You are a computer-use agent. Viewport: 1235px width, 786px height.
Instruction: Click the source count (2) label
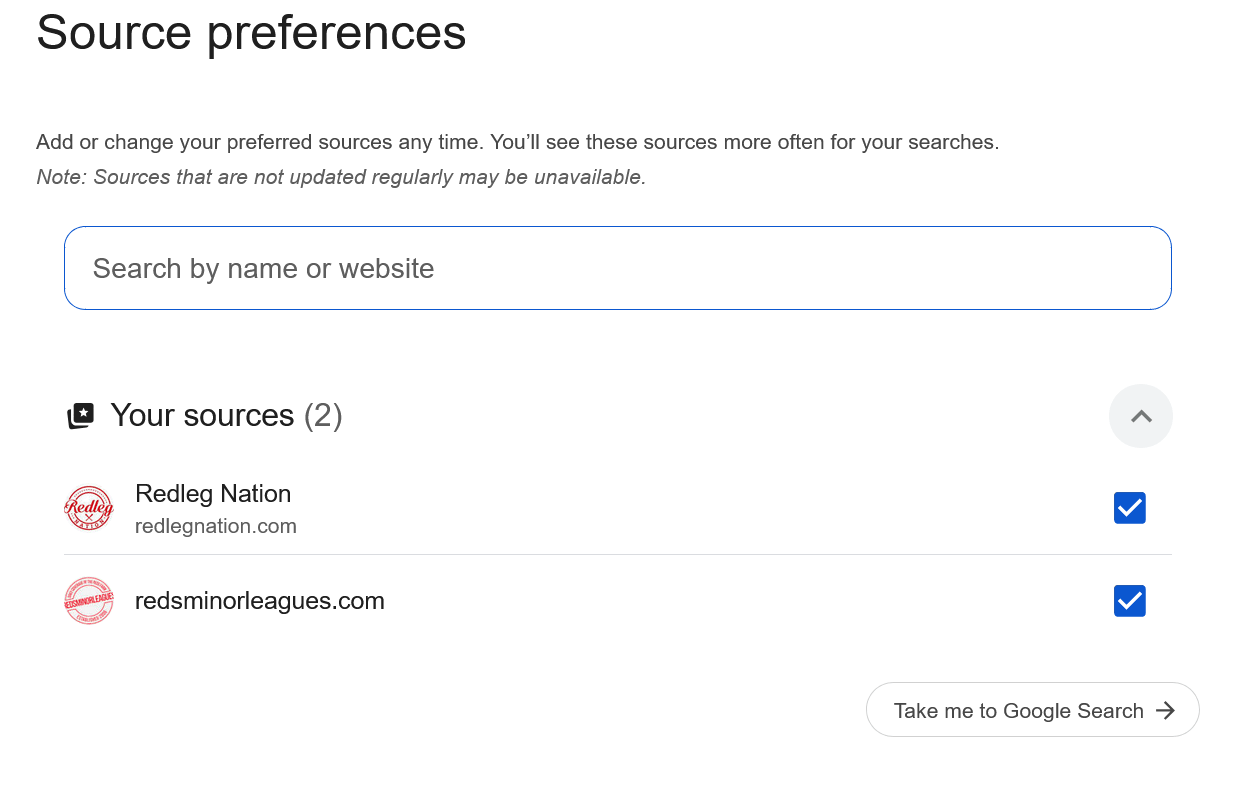pyautogui.click(x=323, y=415)
